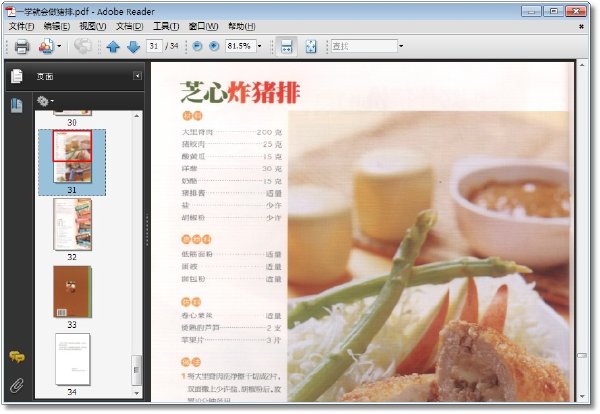
Task: Open the attachments panel paperclip icon
Action: click(16, 386)
